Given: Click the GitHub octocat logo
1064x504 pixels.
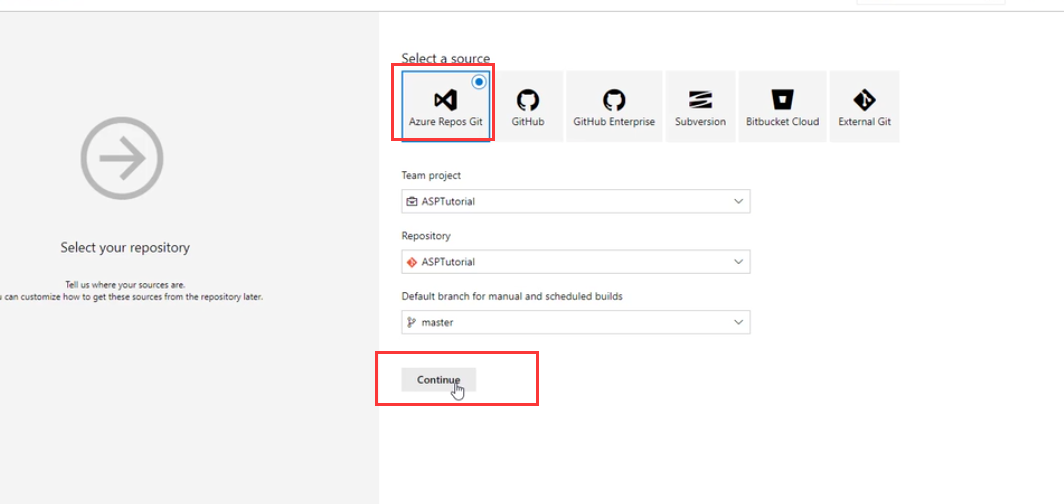Looking at the screenshot, I should coord(527,100).
